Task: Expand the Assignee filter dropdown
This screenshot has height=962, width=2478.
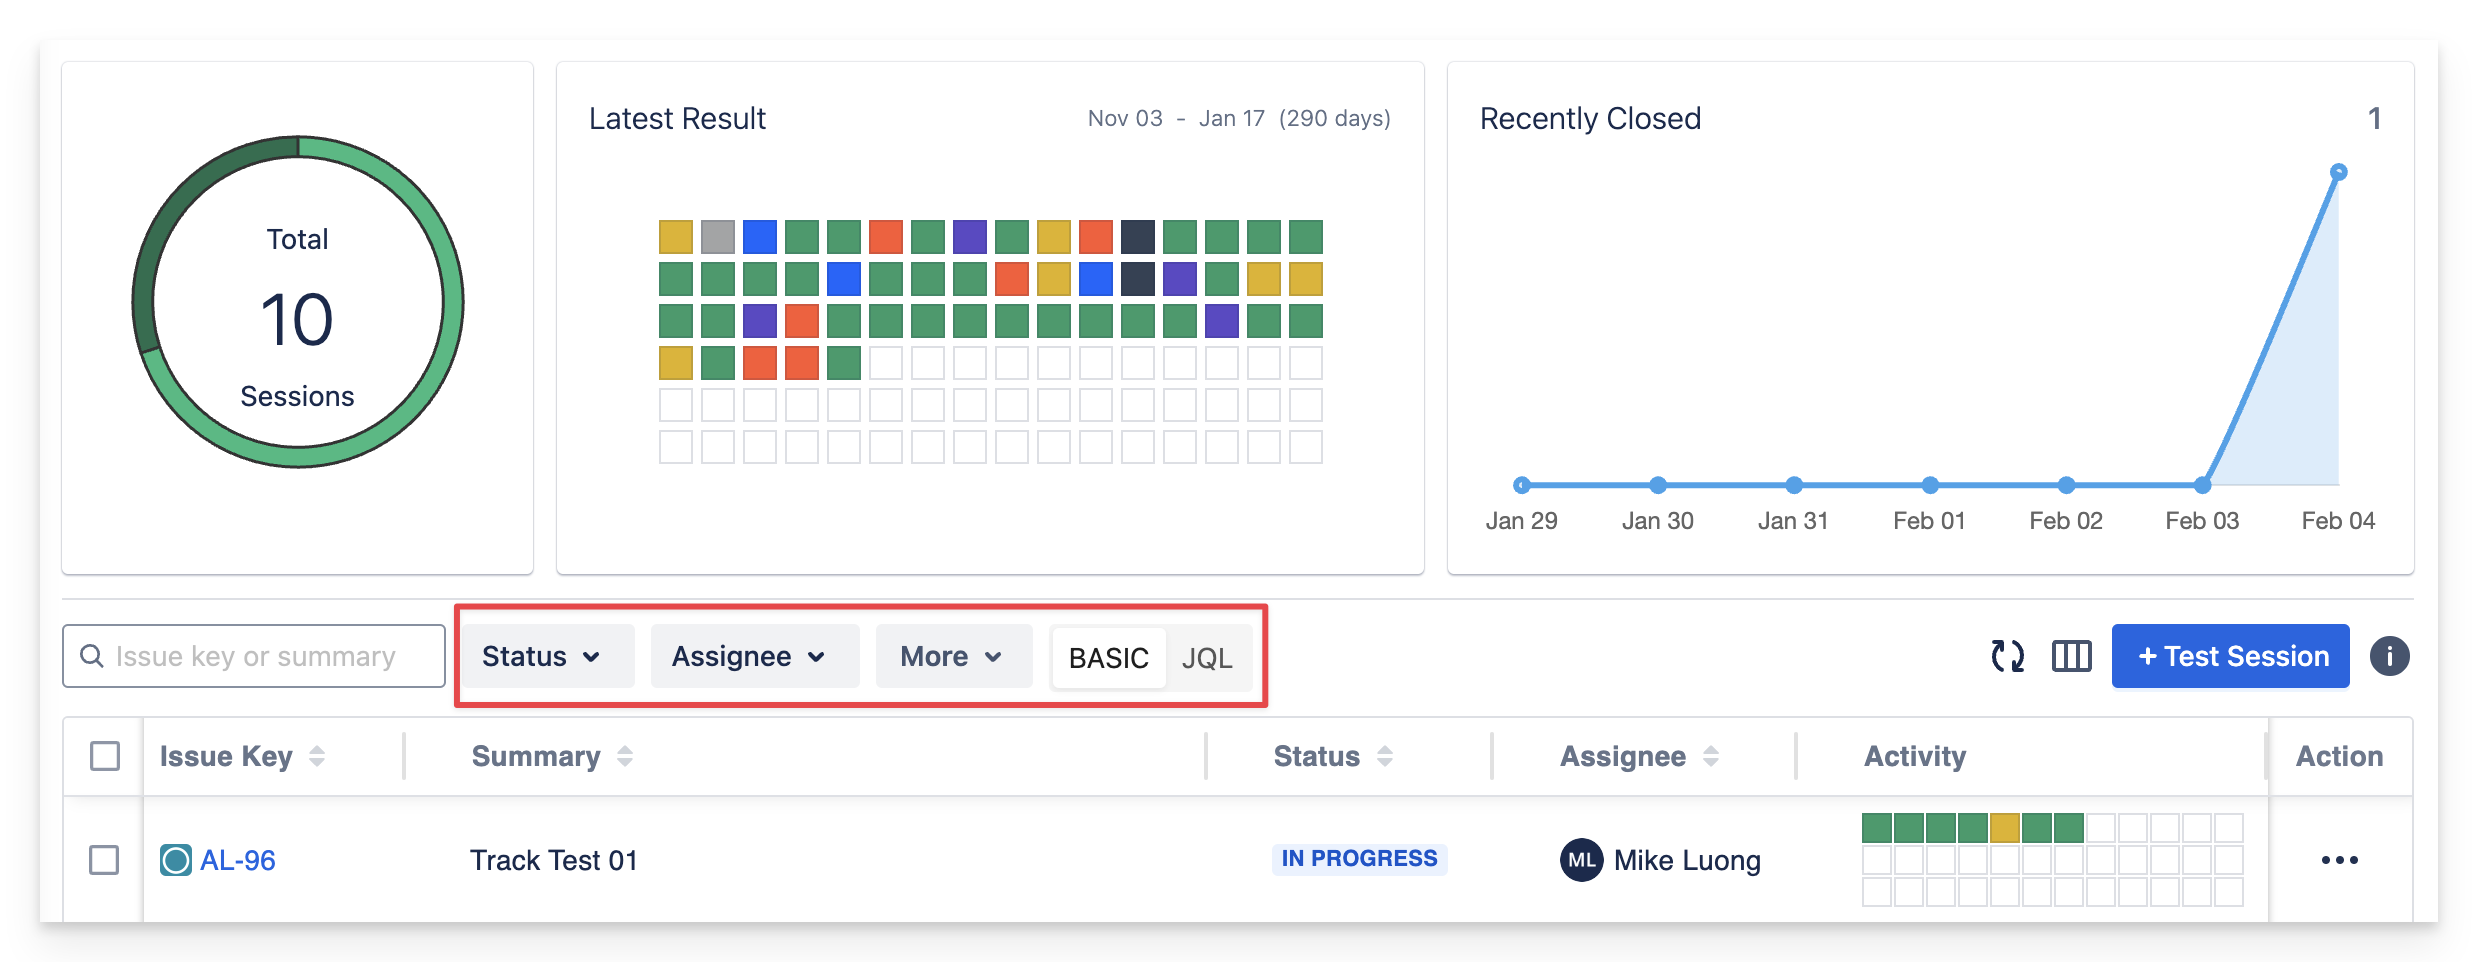Action: pos(755,656)
